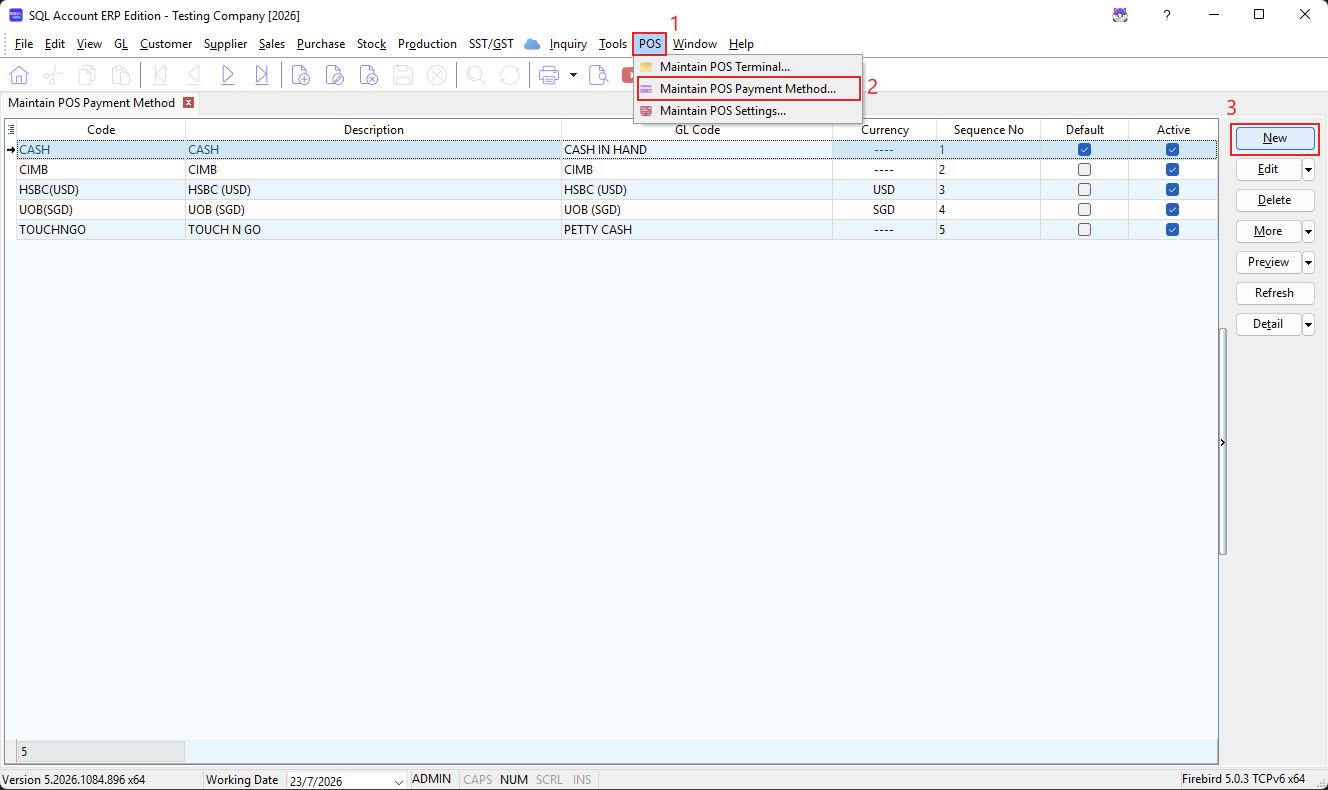Click the UOB (SGD) description cell
The height and width of the screenshot is (790, 1328).
coord(373,210)
